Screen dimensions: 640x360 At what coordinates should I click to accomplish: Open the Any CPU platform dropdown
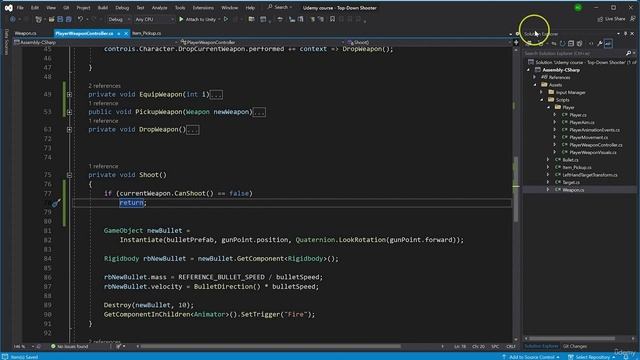[x=154, y=19]
